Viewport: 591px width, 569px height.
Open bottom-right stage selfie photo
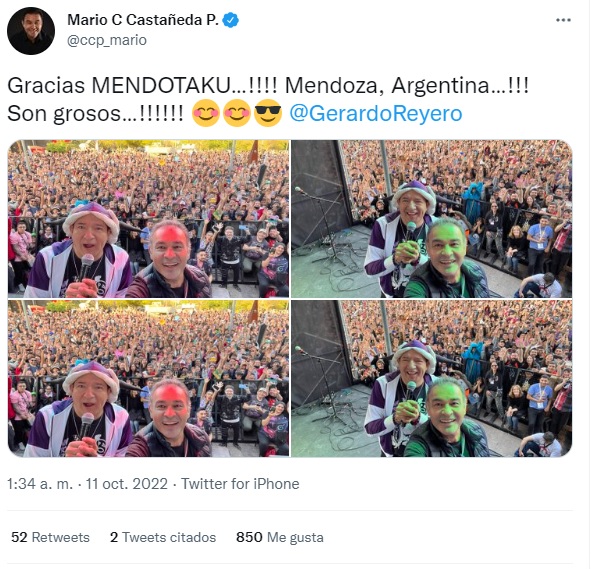coord(432,378)
